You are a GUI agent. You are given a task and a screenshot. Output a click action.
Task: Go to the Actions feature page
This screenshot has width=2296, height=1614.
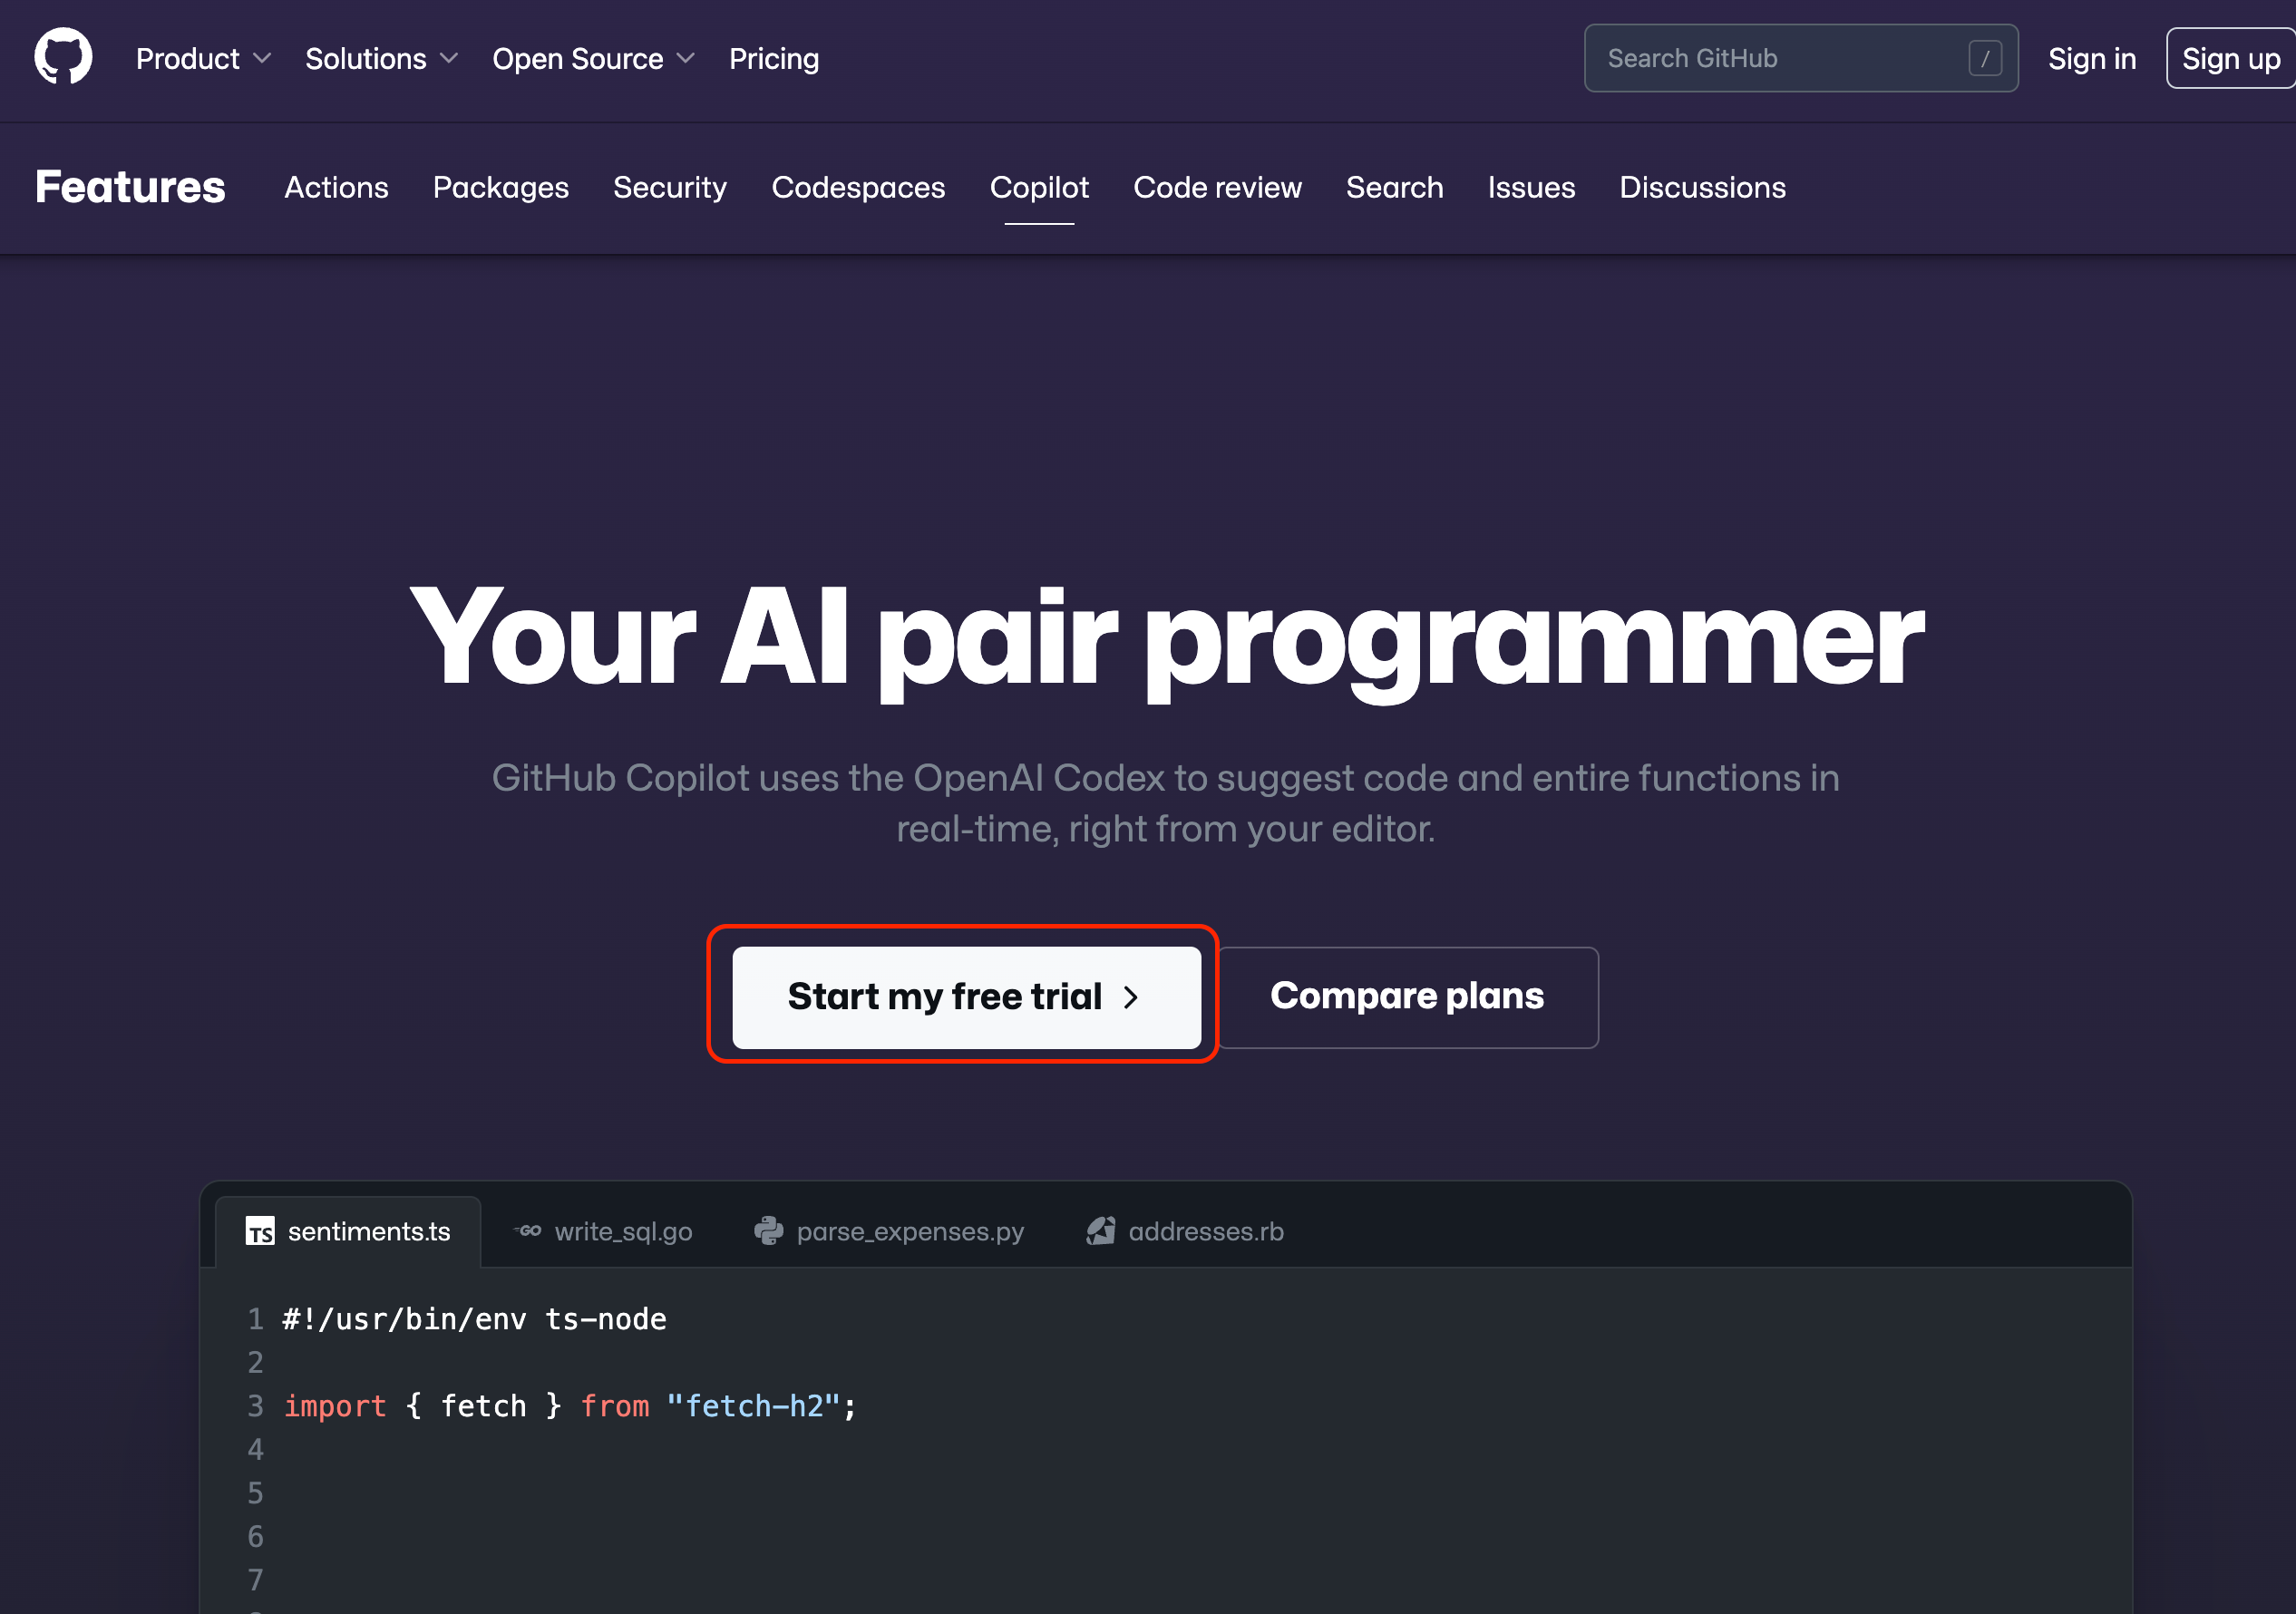point(336,187)
